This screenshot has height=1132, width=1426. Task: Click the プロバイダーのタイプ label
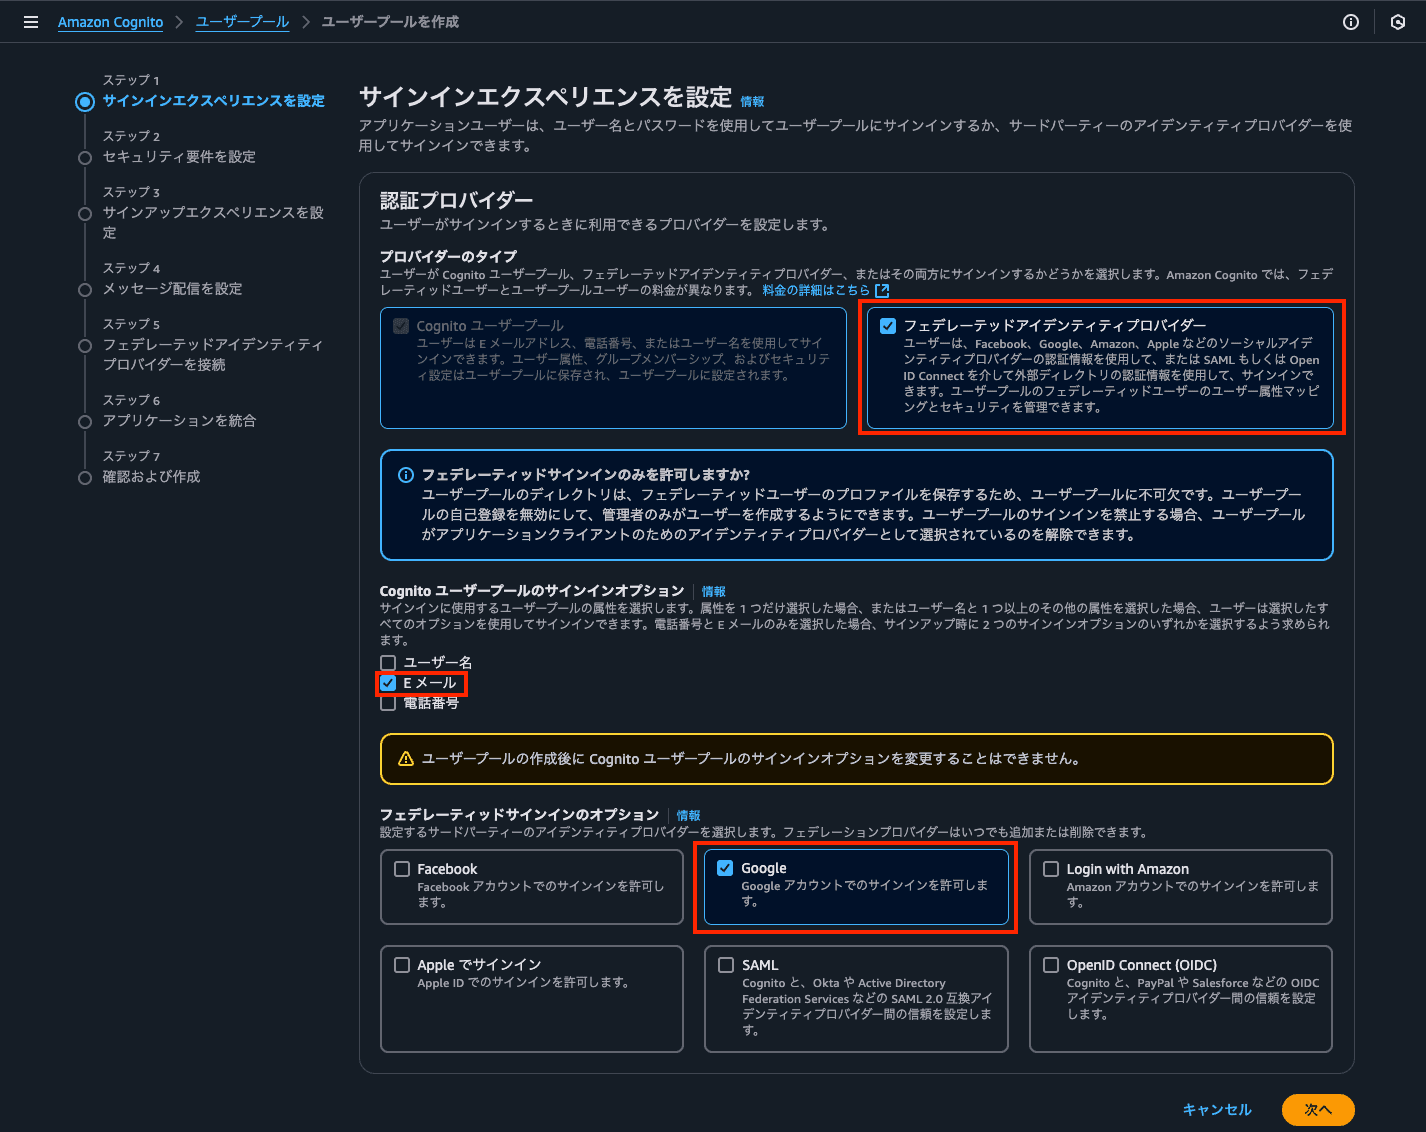pyautogui.click(x=448, y=256)
